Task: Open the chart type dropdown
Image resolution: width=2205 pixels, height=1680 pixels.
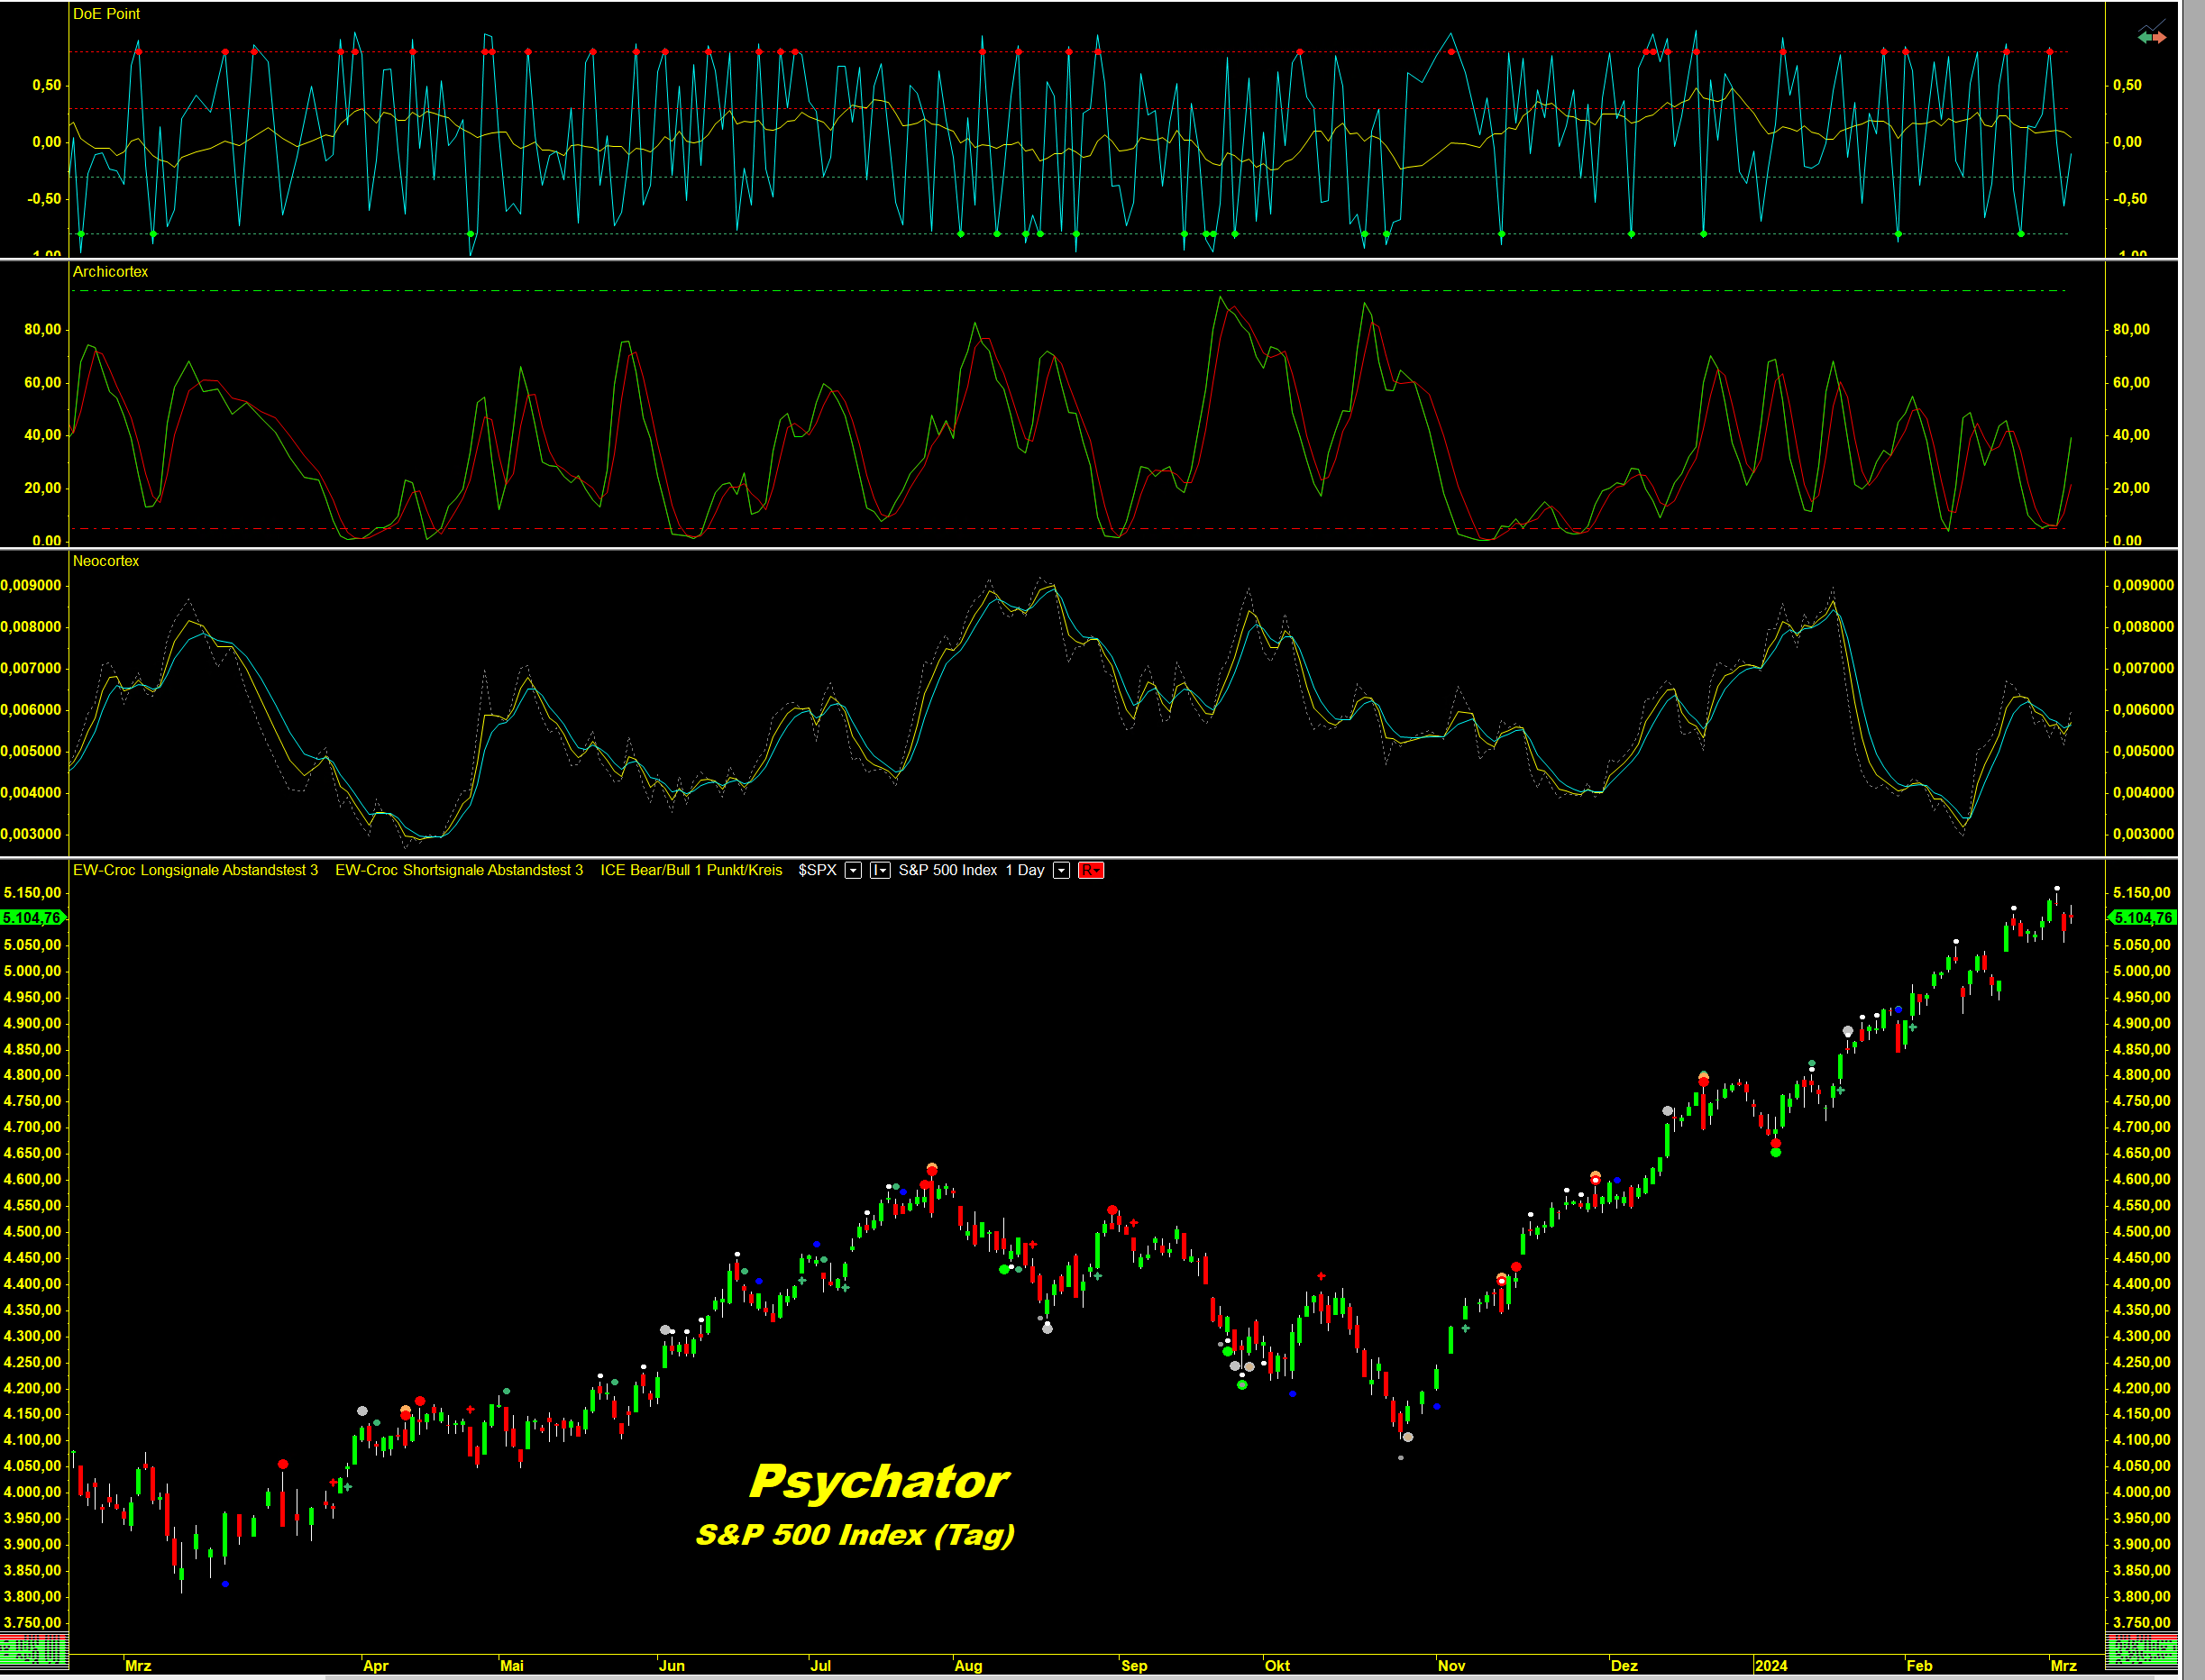Action: [880, 870]
